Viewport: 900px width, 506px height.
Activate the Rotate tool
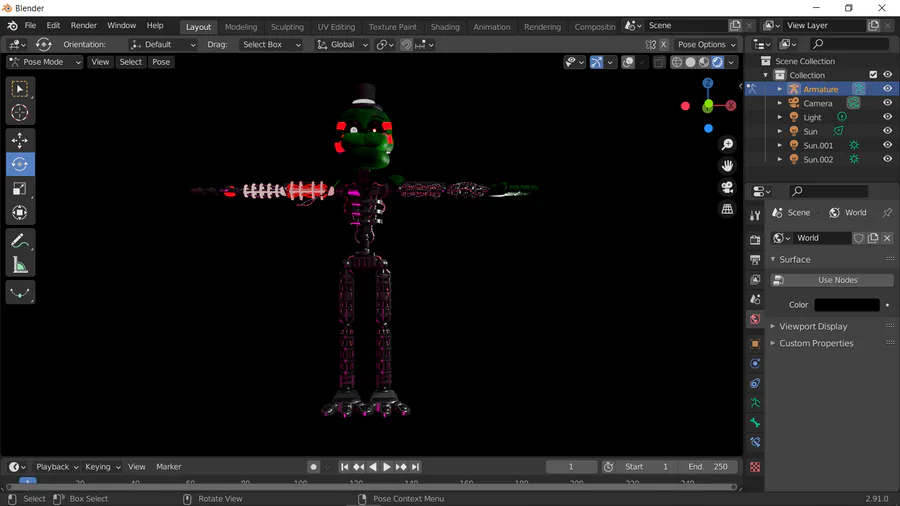tap(20, 165)
